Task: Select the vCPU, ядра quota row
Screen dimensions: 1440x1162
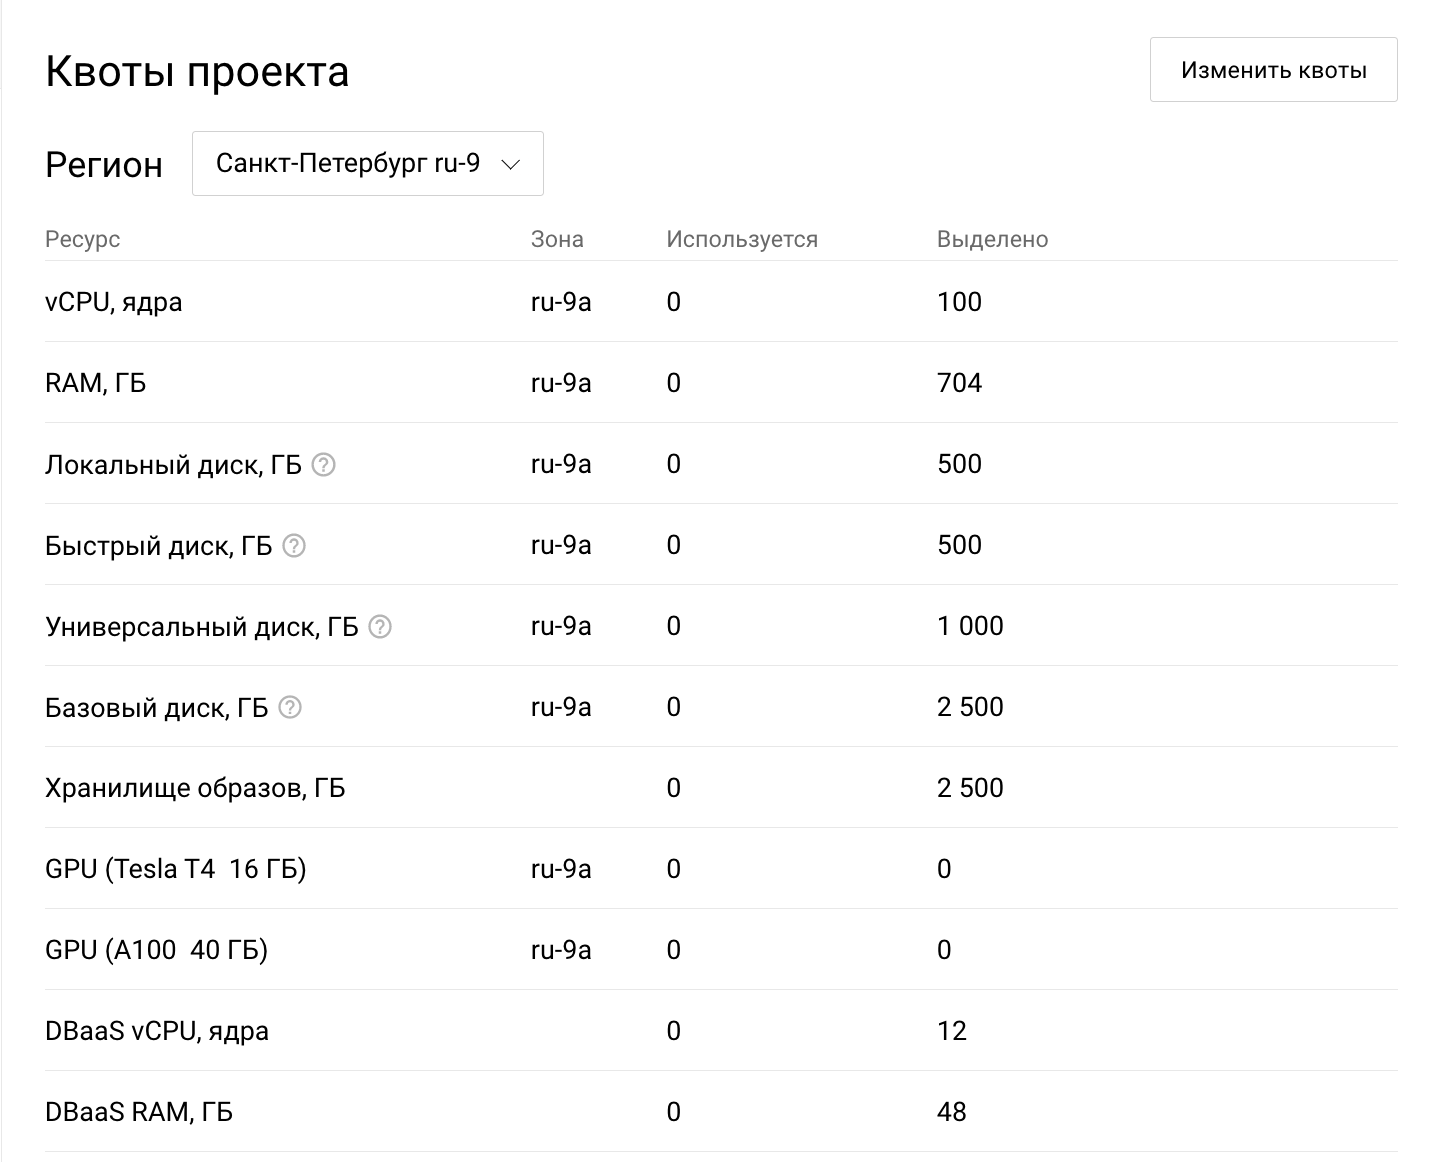Action: [113, 302]
